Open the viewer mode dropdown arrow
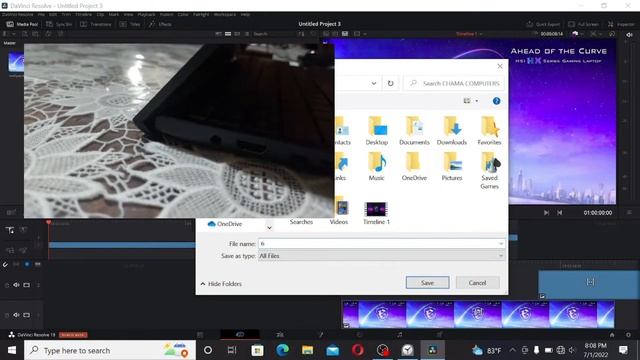 pyautogui.click(x=364, y=34)
